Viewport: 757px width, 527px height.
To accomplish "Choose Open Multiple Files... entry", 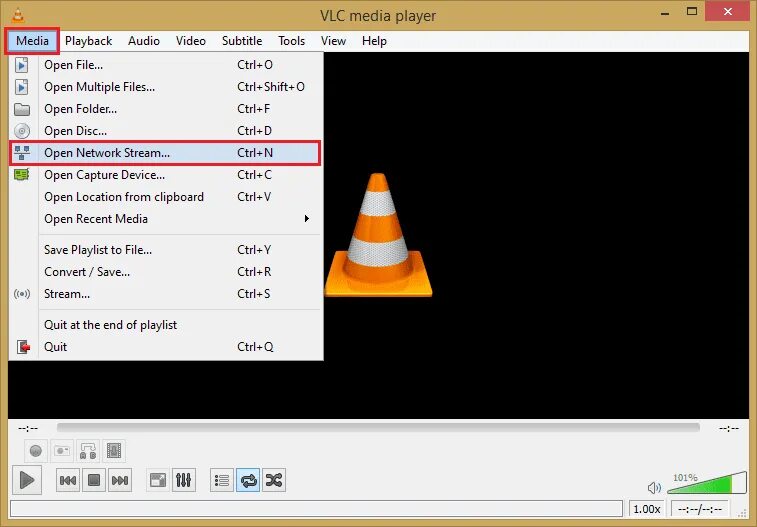I will pos(166,87).
